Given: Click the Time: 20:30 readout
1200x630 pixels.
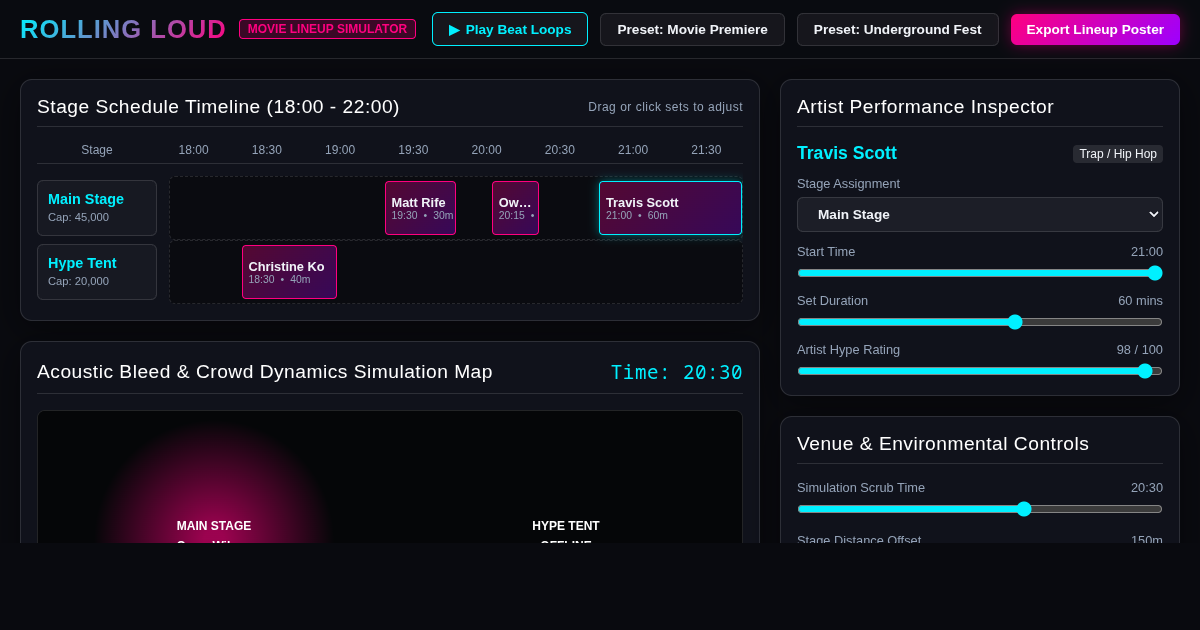Looking at the screenshot, I should click(x=677, y=372).
